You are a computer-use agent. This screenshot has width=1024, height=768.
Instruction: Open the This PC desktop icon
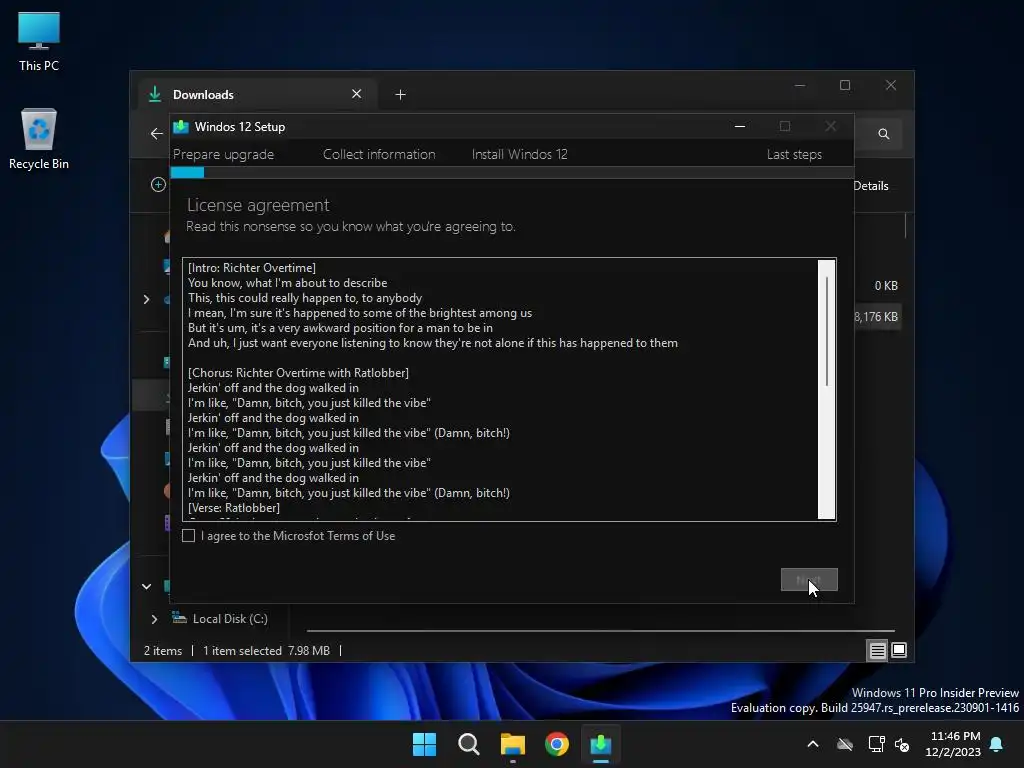point(39,41)
